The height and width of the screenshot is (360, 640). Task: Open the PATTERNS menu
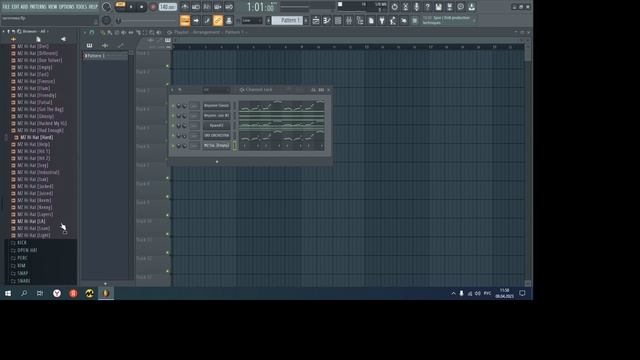38,7
